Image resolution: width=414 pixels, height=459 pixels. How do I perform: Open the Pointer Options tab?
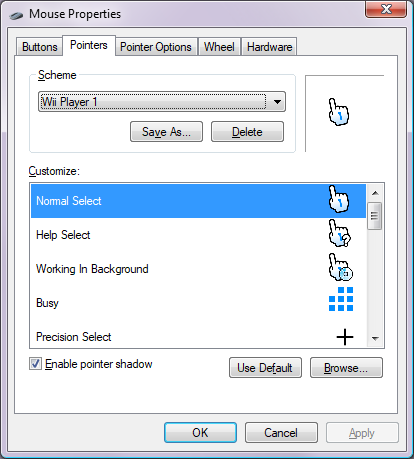[x=156, y=47]
